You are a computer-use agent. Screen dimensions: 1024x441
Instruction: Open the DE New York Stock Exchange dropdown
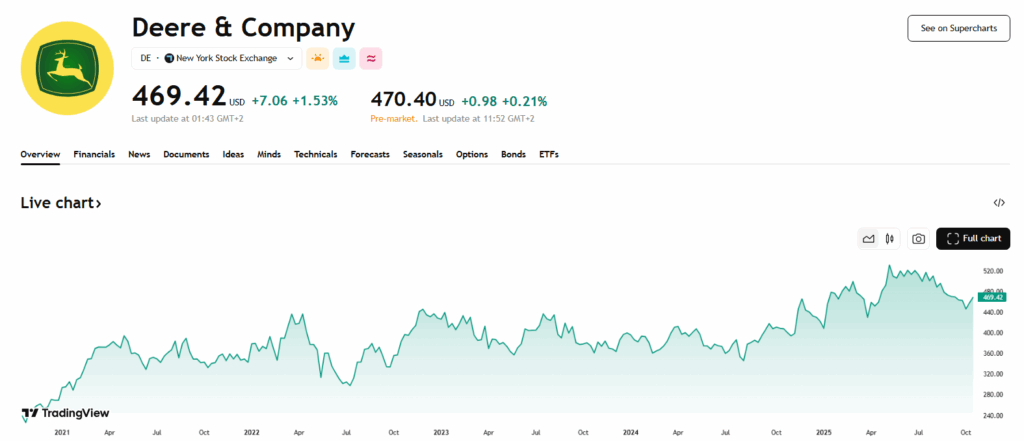point(217,59)
